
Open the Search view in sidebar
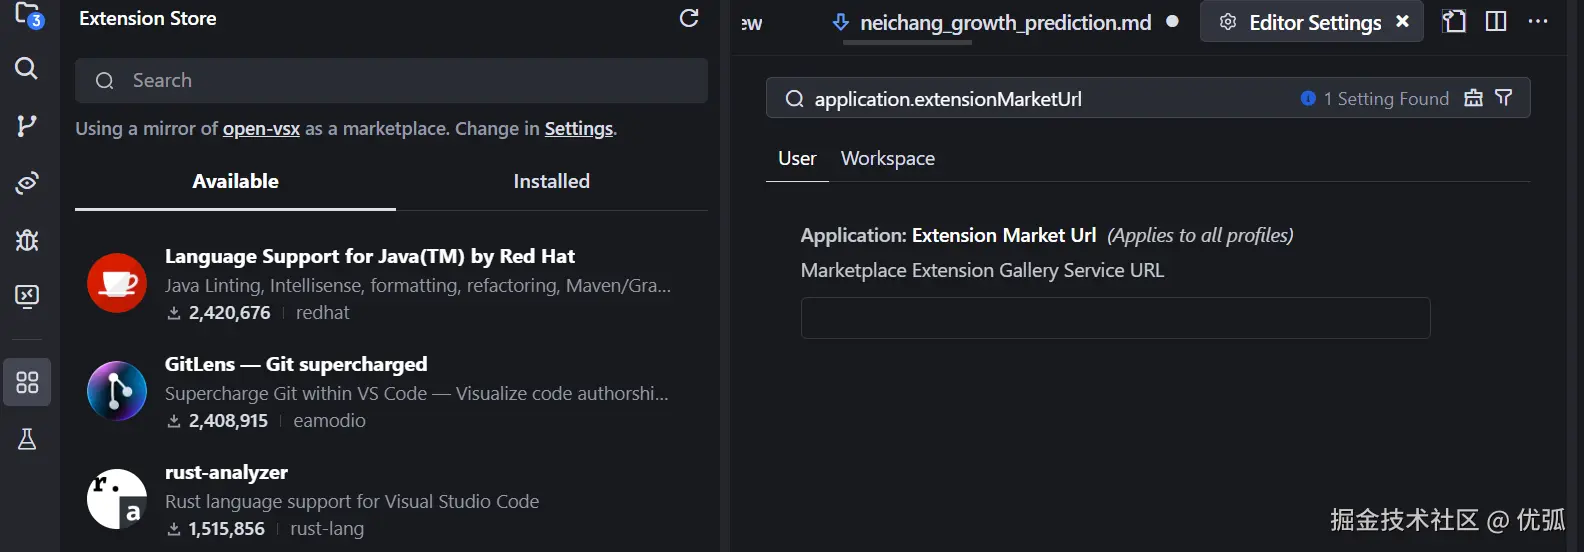coord(27,68)
